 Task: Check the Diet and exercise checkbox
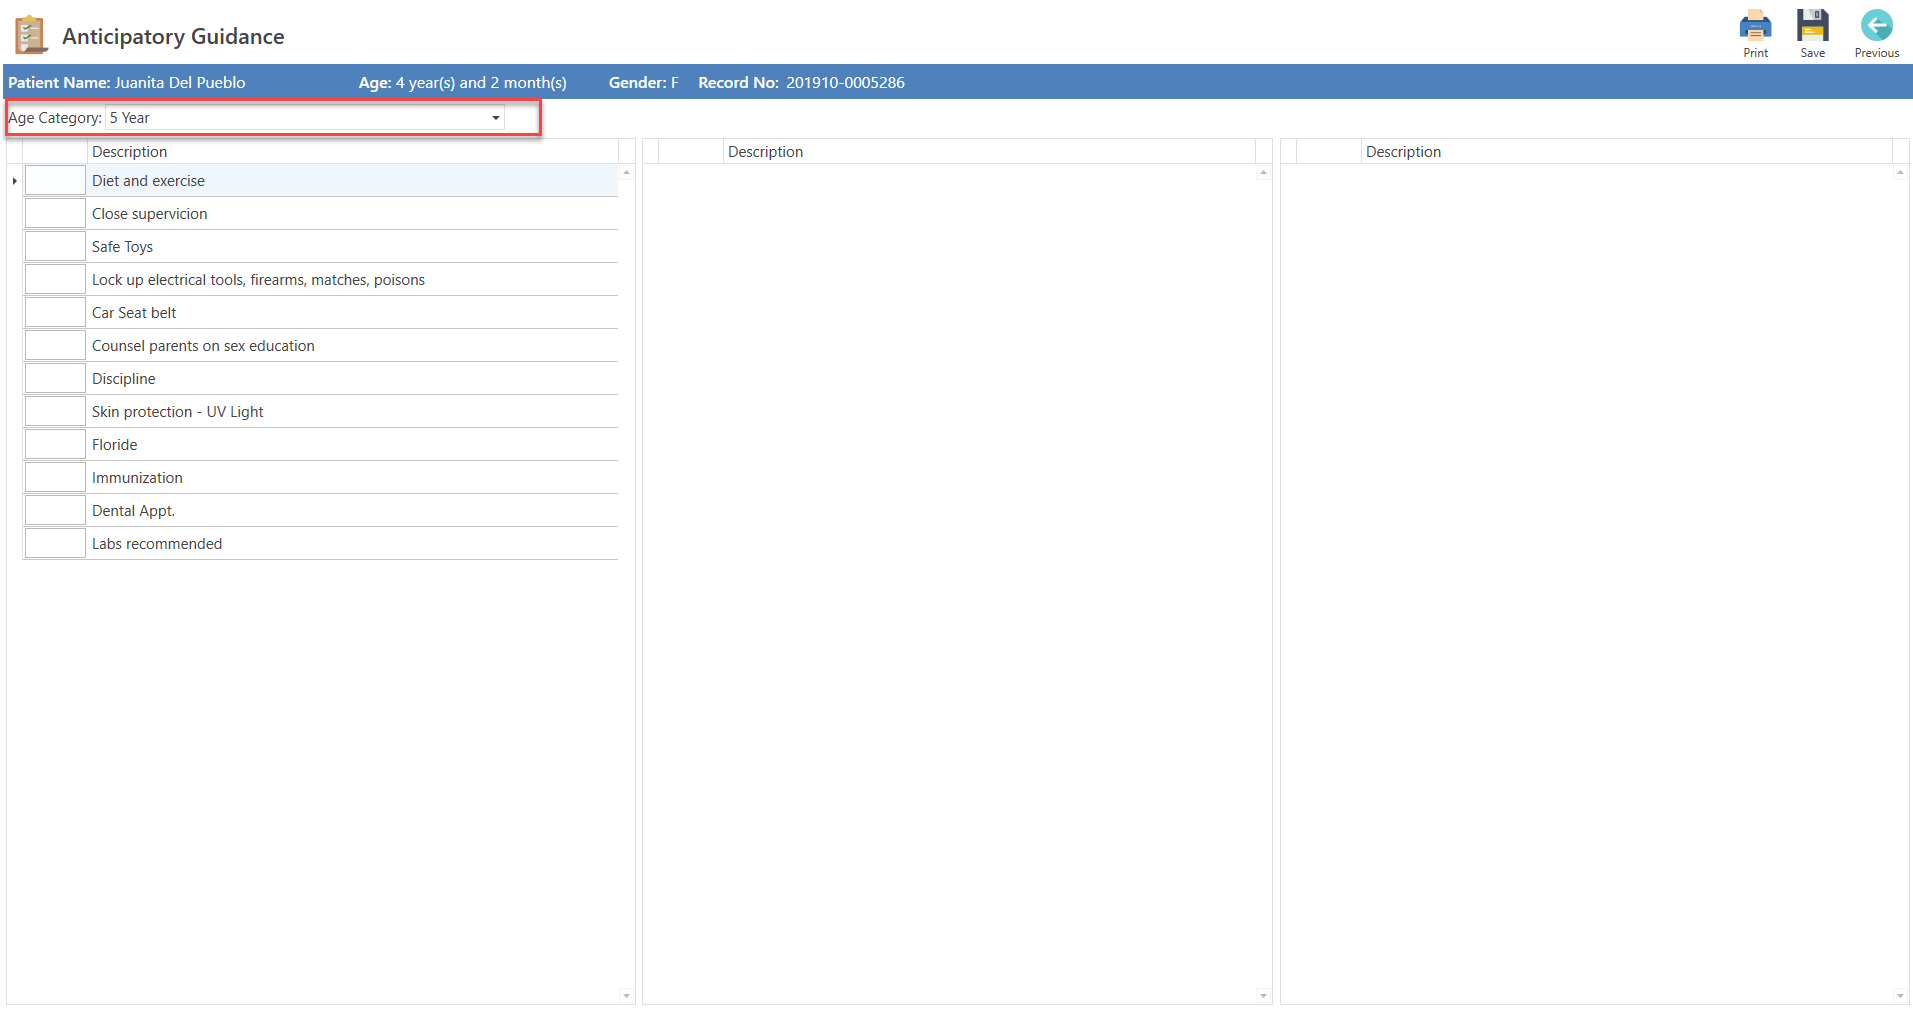(55, 181)
